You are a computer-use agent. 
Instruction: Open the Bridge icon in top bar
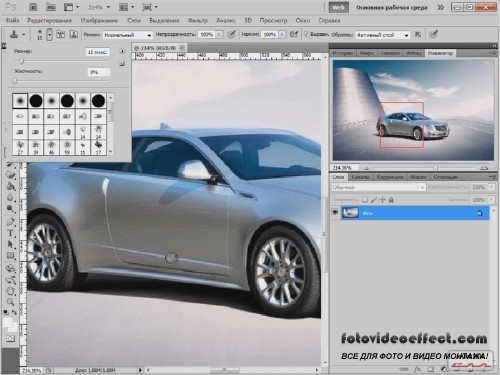pyautogui.click(x=33, y=7)
